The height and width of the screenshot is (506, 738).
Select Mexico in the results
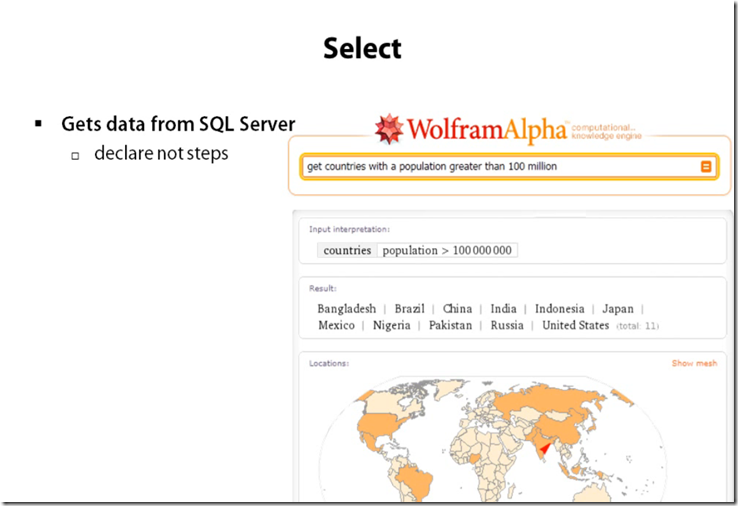click(337, 325)
